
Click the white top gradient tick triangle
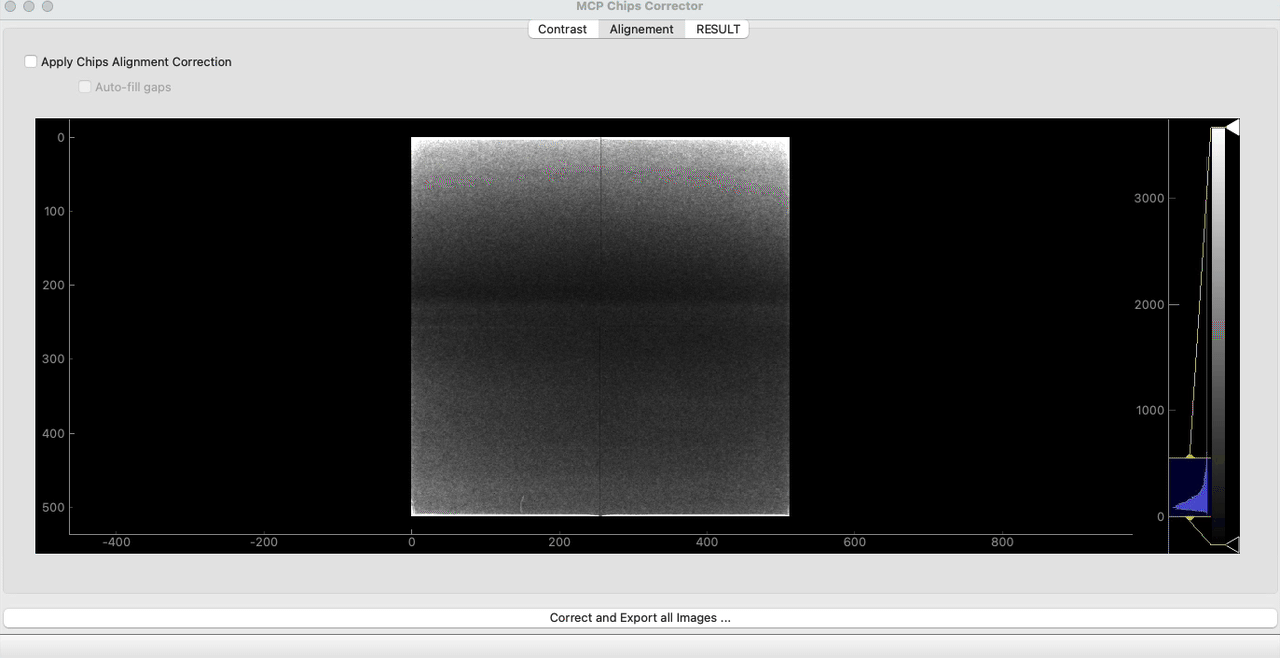click(x=1232, y=127)
